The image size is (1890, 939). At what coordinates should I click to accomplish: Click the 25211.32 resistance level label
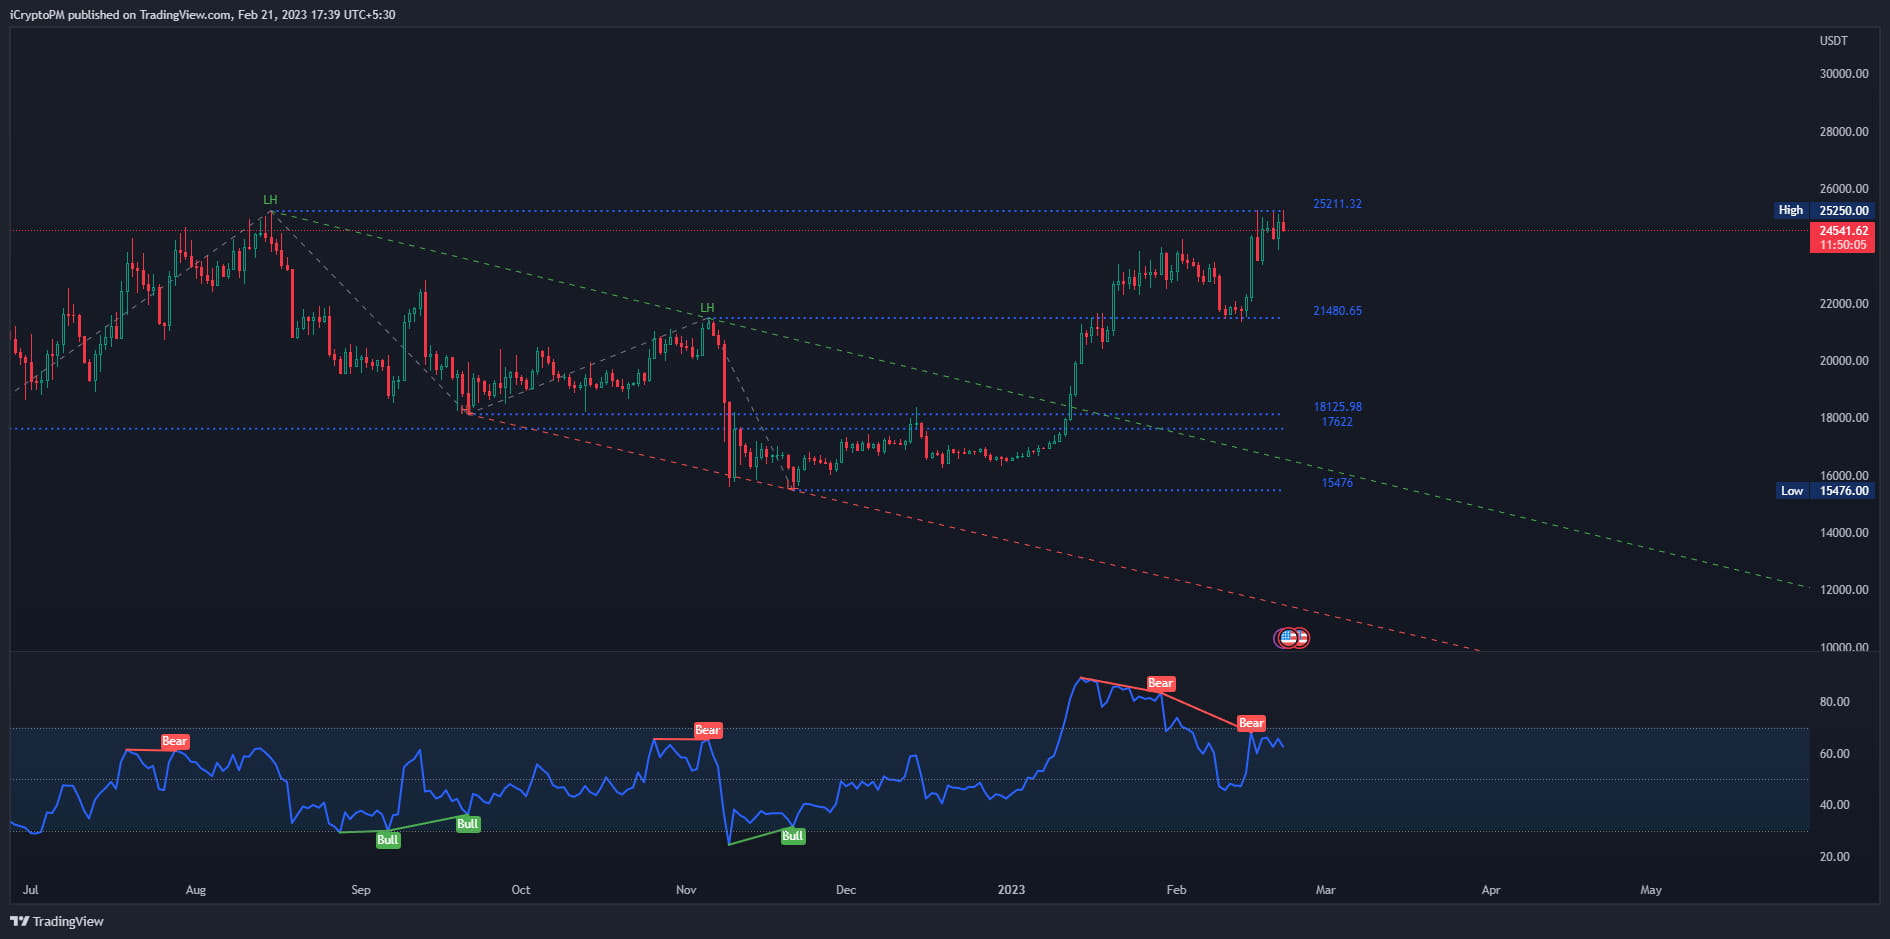1337,203
